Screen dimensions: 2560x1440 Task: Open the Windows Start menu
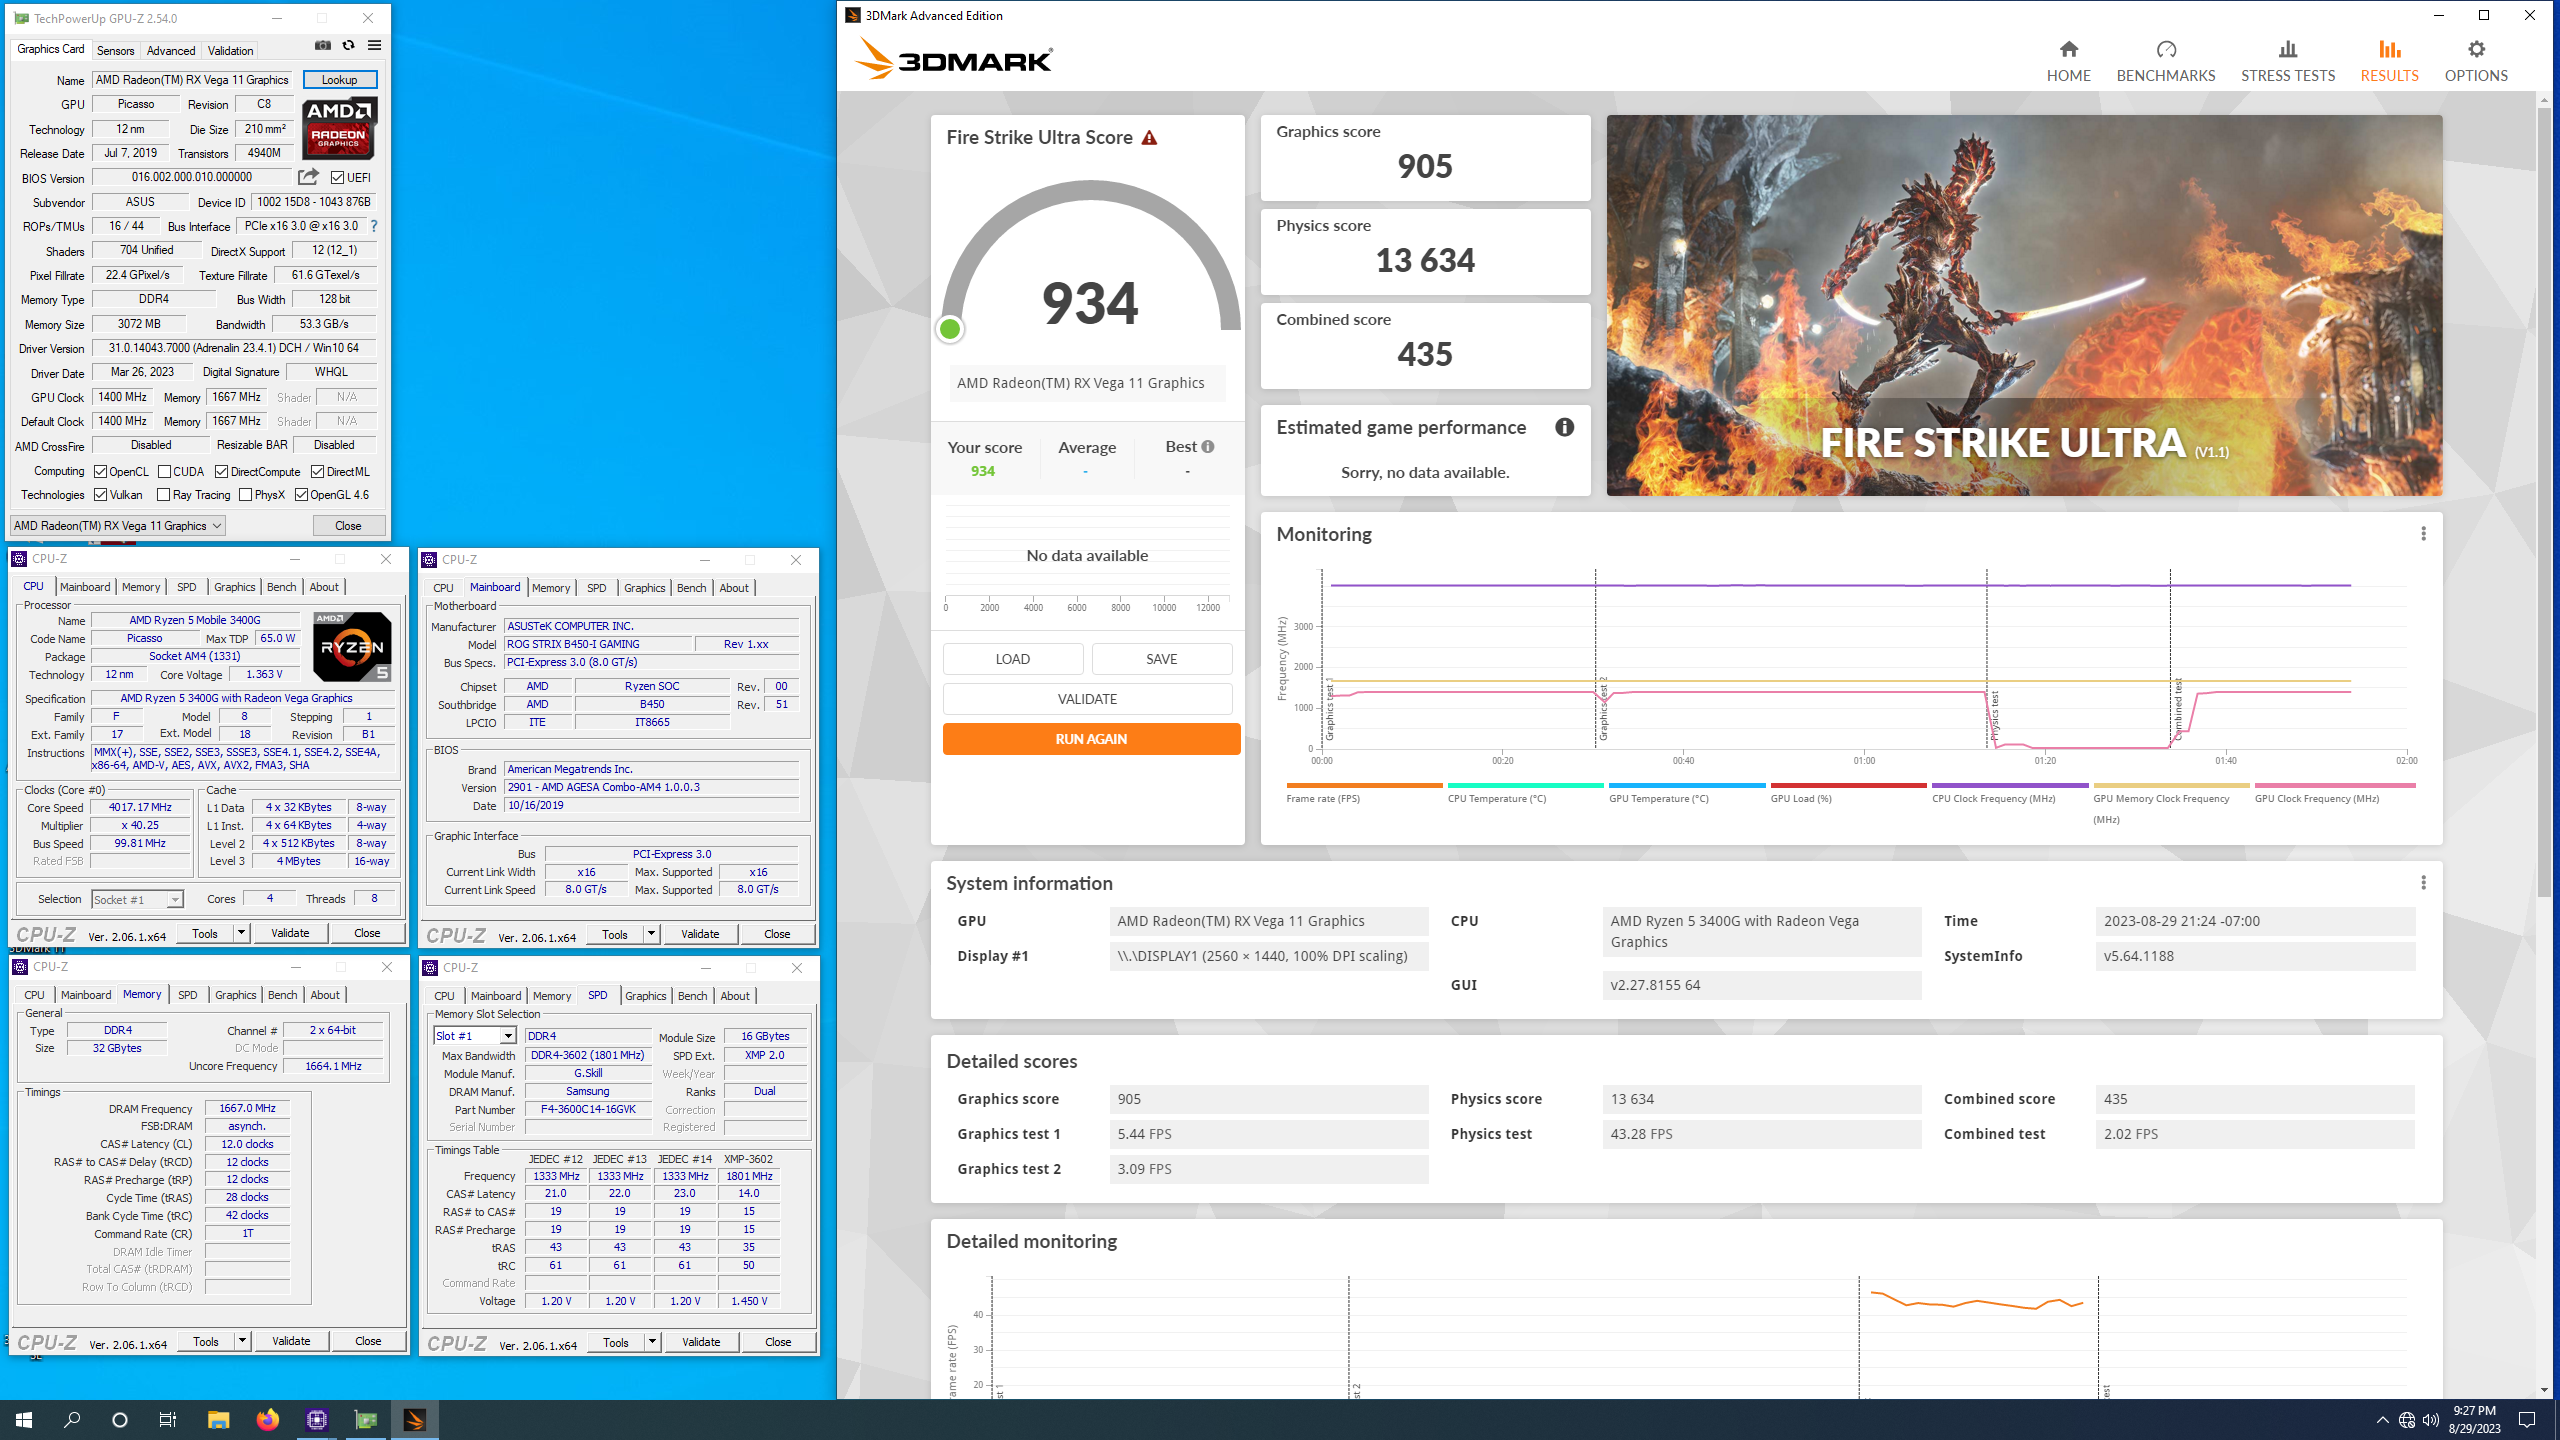24,1420
